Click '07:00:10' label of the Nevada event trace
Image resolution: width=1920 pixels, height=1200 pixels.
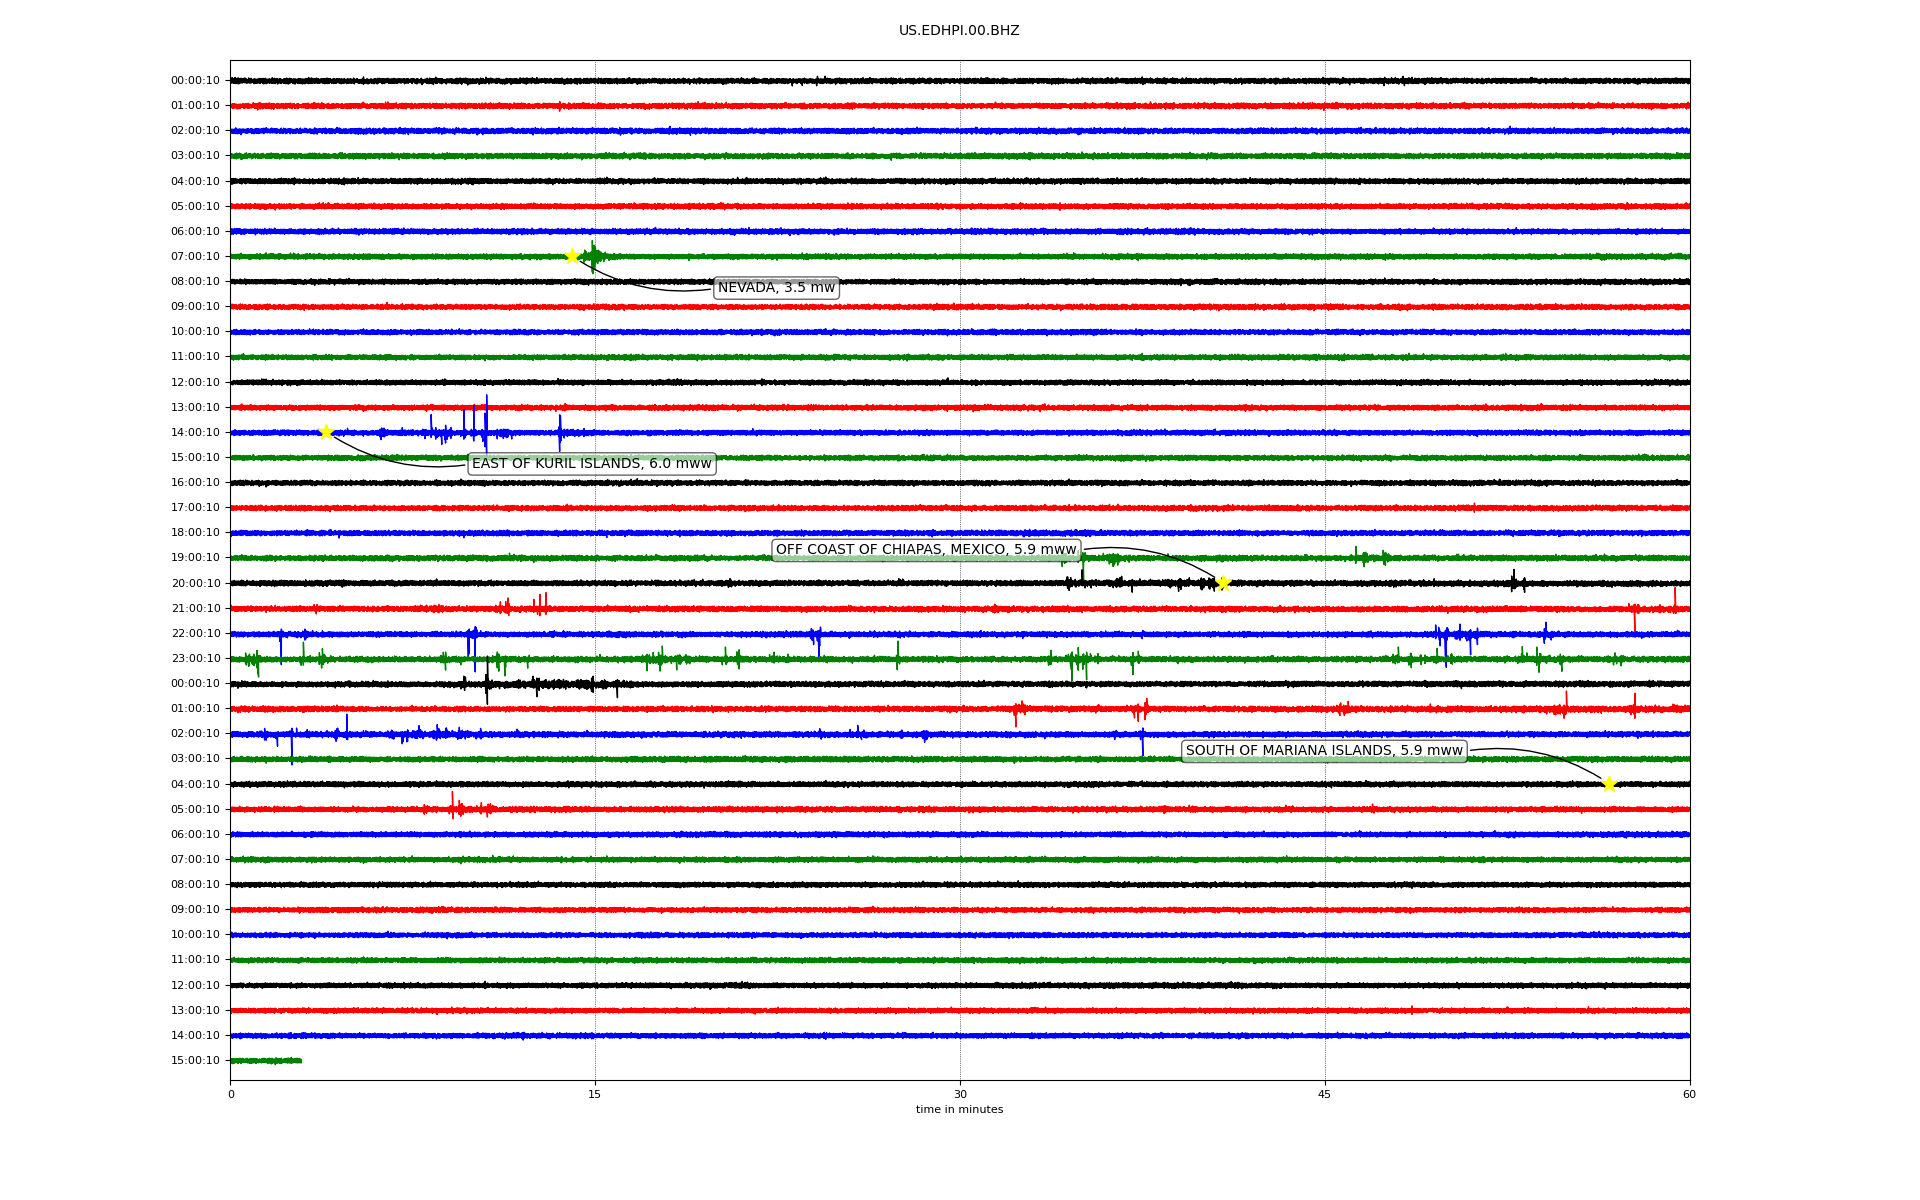click(195, 257)
